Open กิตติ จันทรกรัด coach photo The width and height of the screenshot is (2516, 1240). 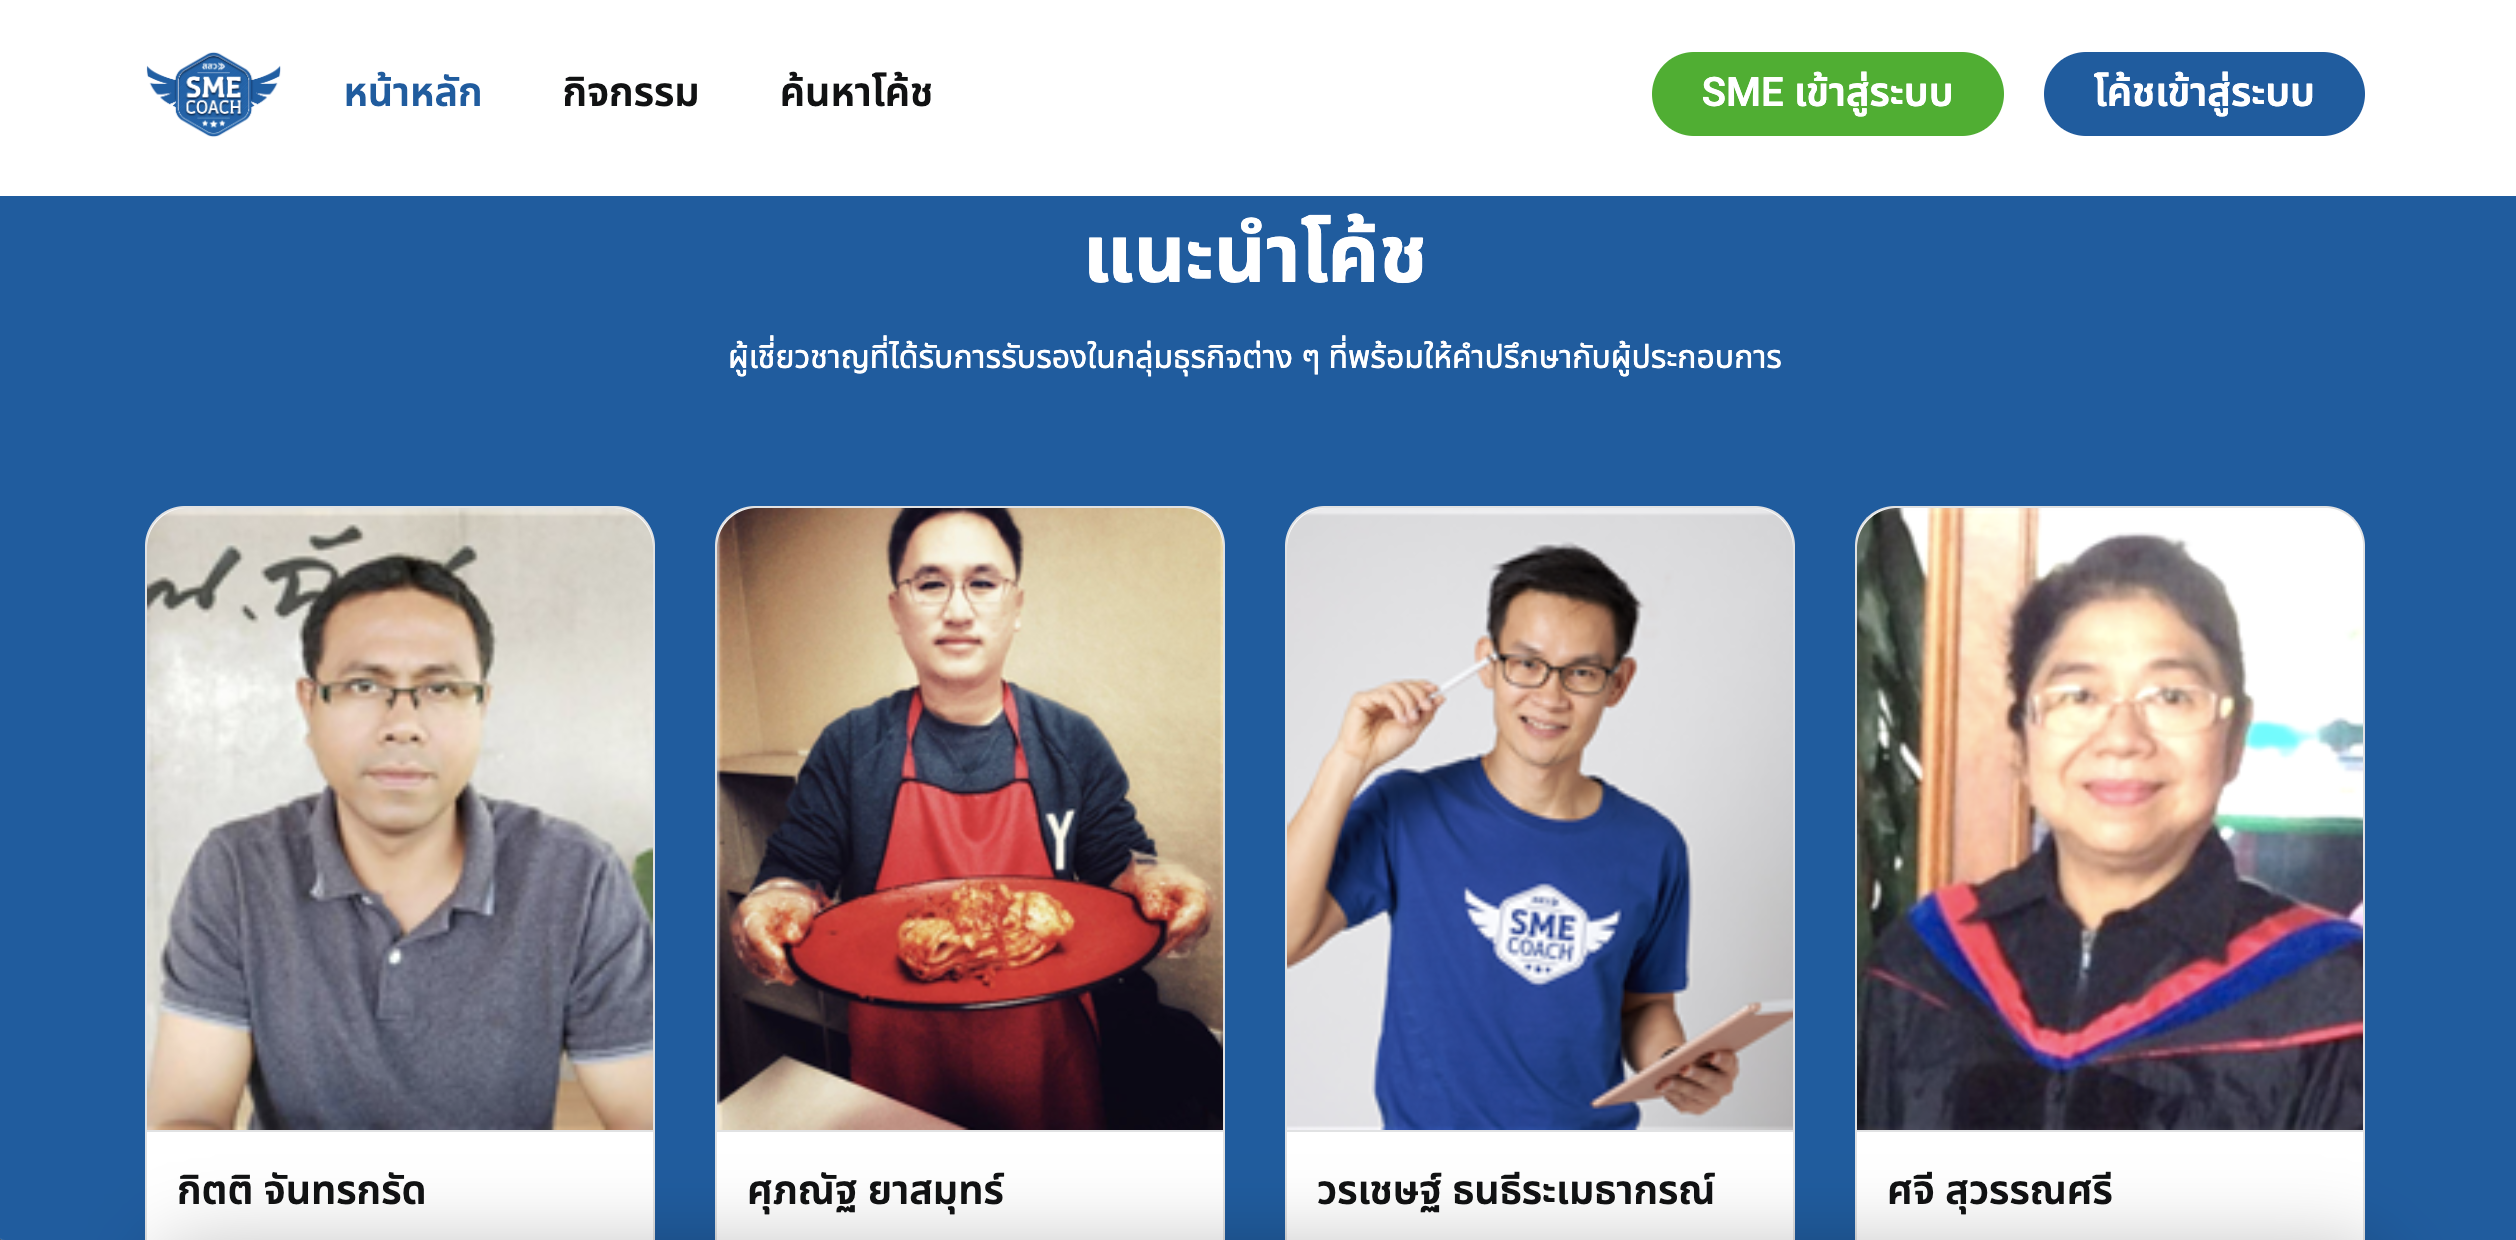coord(400,818)
